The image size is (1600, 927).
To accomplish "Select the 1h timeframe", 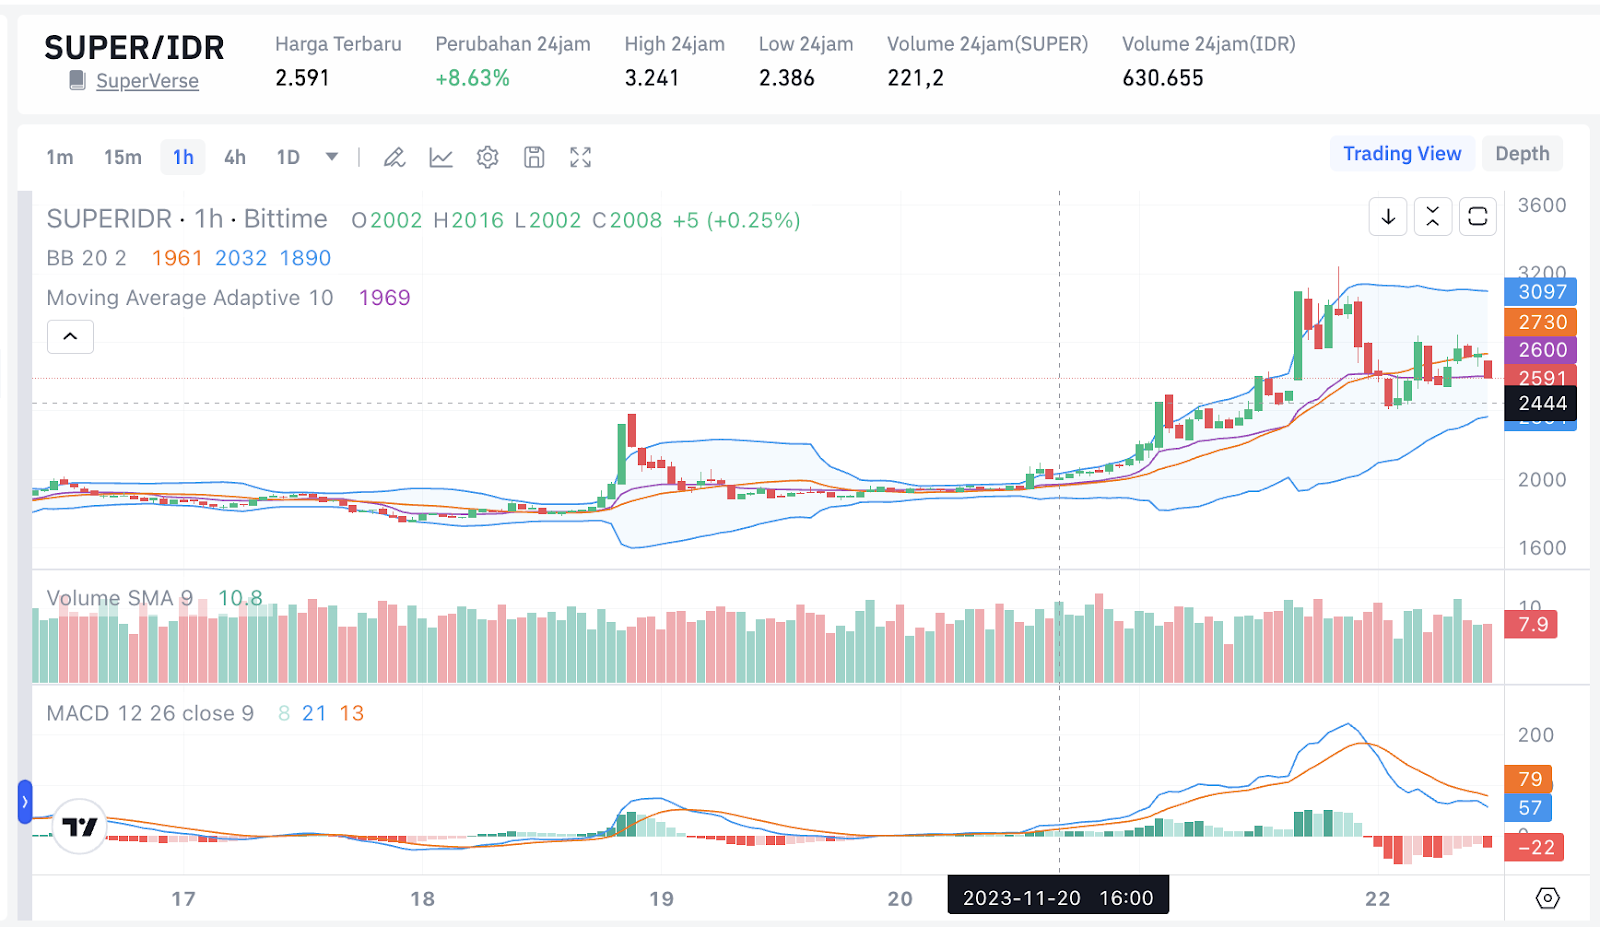I will click(183, 157).
